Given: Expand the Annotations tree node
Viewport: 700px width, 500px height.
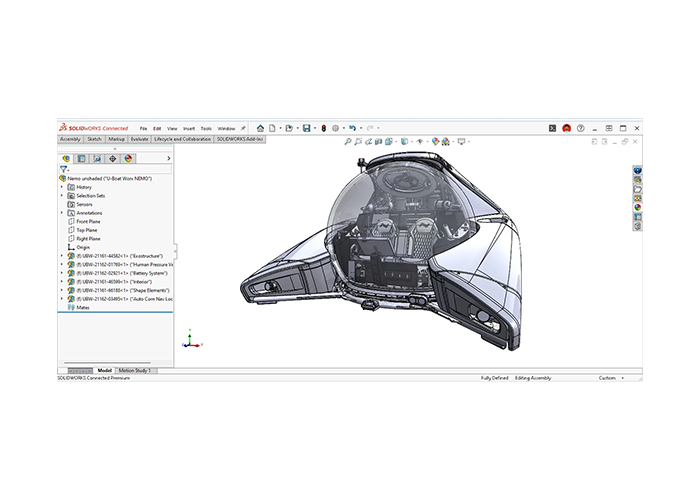Looking at the screenshot, I should tap(62, 213).
